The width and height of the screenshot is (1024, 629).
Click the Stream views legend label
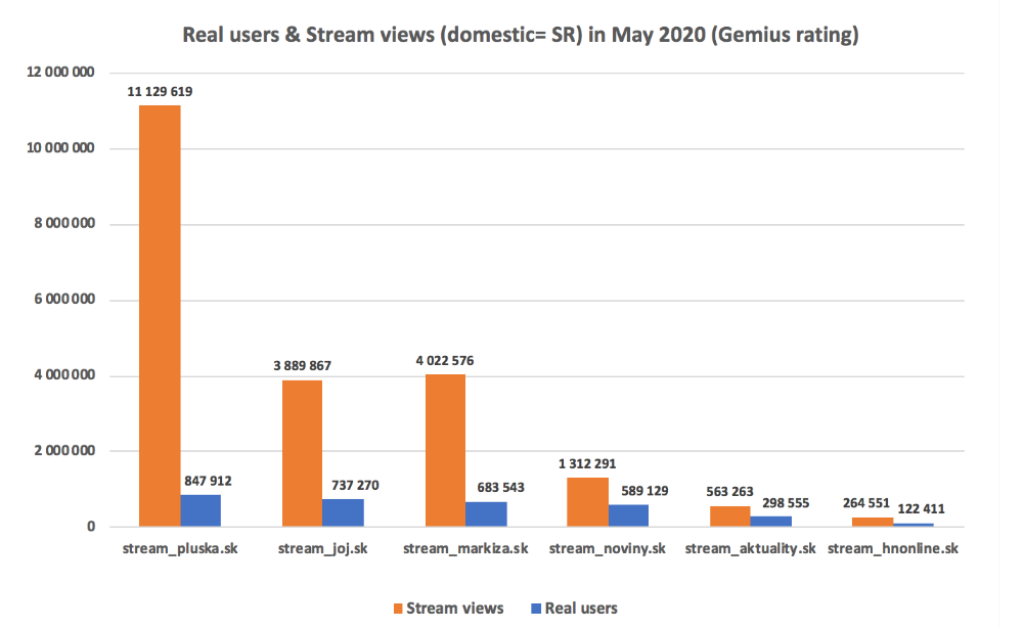[x=455, y=609]
